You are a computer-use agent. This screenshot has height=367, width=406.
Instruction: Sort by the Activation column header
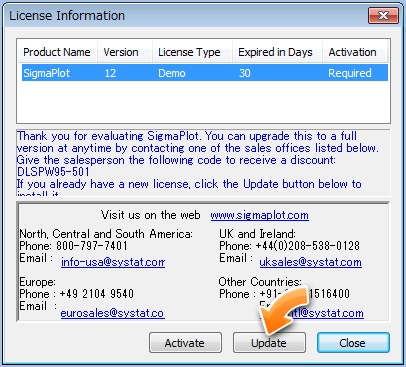[x=355, y=52]
